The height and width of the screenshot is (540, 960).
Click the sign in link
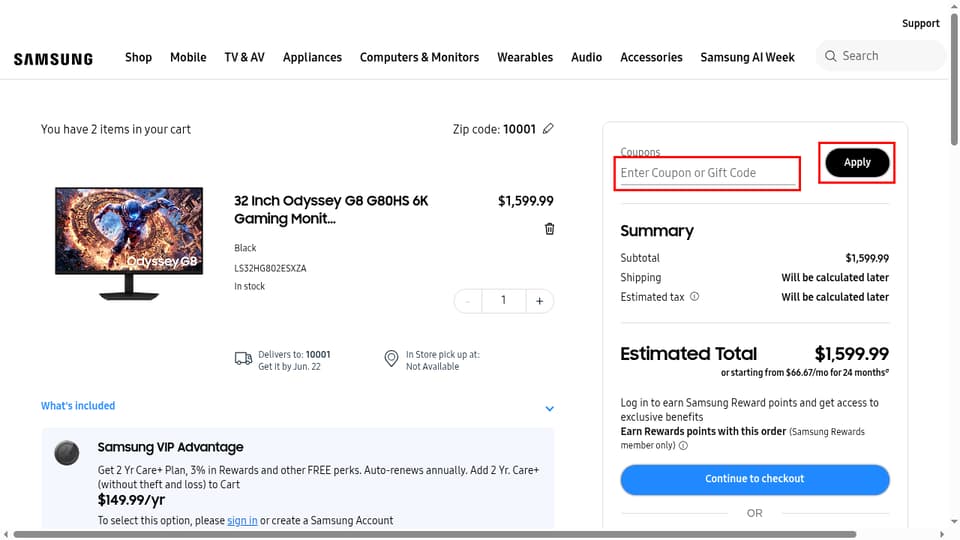pos(242,520)
